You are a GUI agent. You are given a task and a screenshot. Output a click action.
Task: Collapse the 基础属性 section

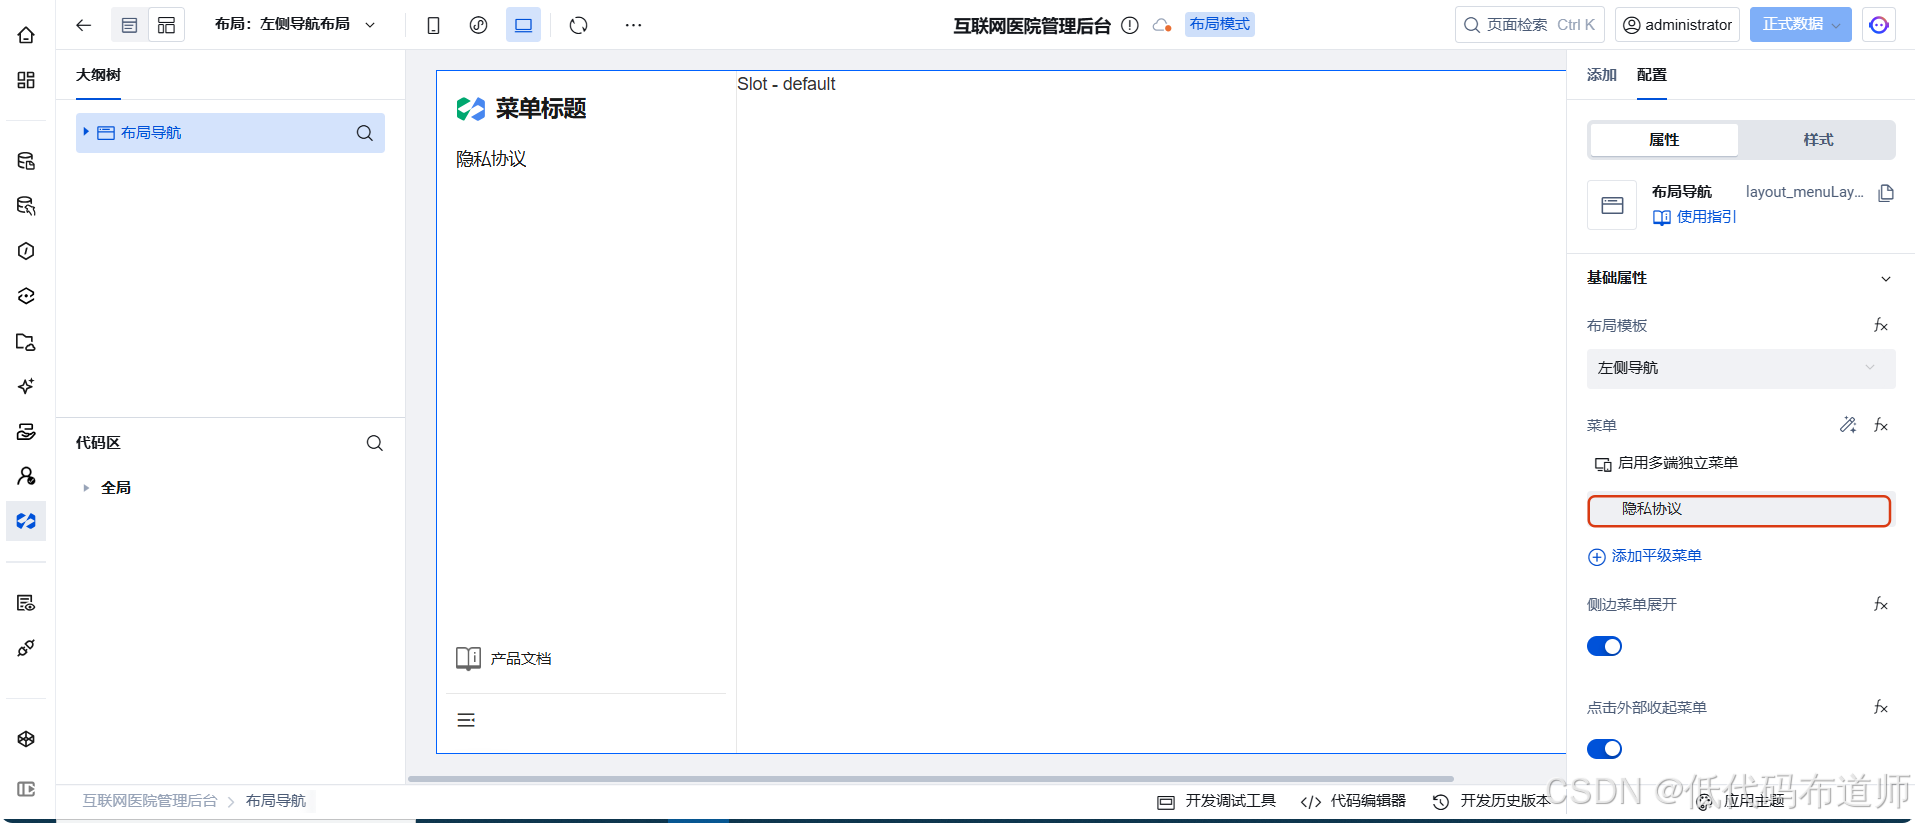point(1885,279)
